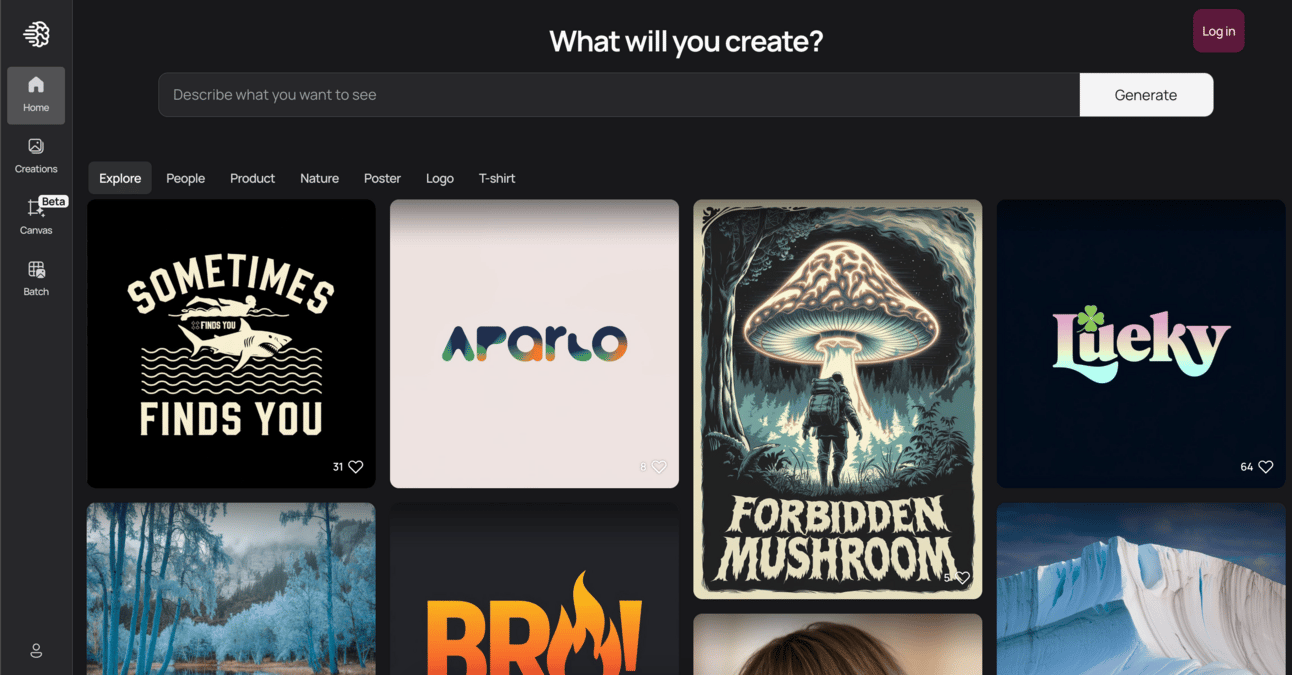
Task: Open the Creations sidebar icon
Action: pos(36,156)
